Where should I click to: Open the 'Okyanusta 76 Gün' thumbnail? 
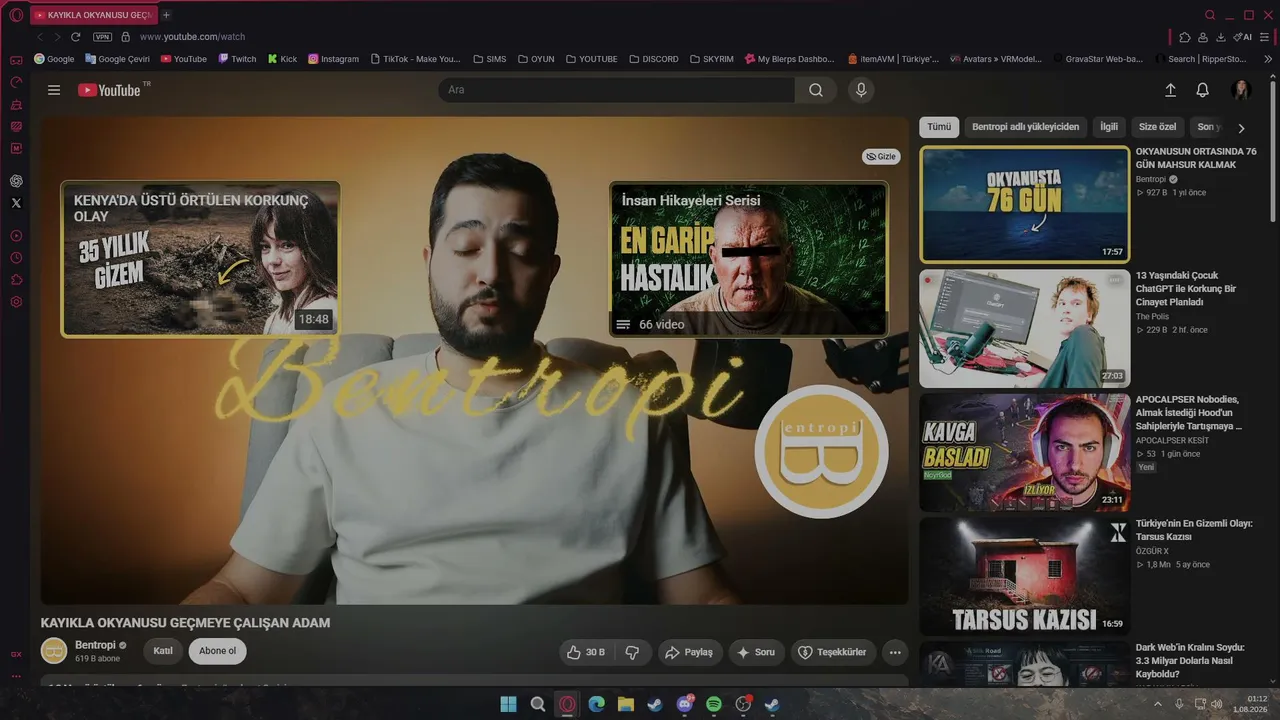[x=1025, y=205]
